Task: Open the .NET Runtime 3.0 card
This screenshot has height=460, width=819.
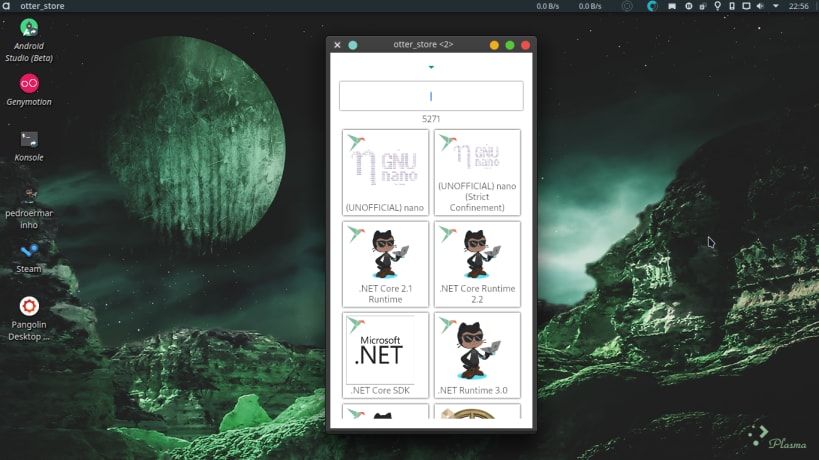Action: click(x=477, y=355)
